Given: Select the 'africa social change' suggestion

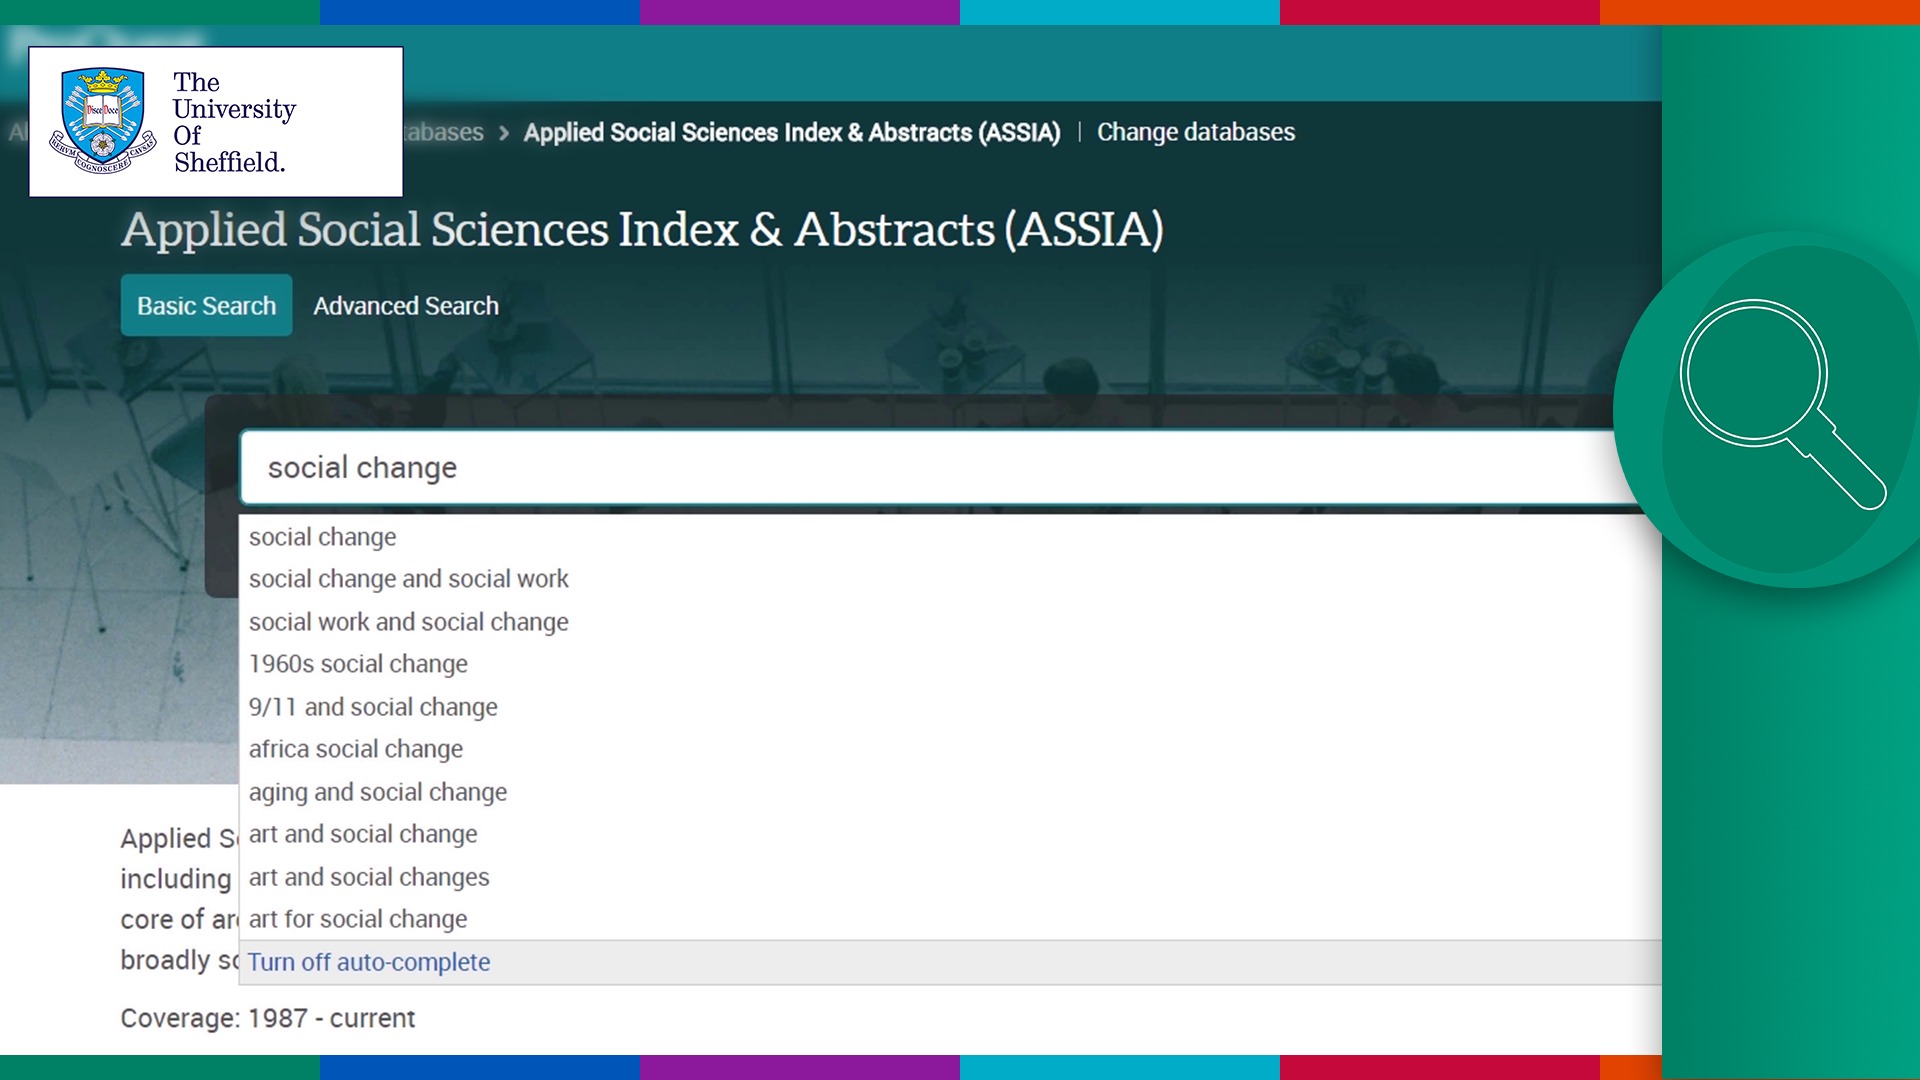Looking at the screenshot, I should tap(355, 749).
